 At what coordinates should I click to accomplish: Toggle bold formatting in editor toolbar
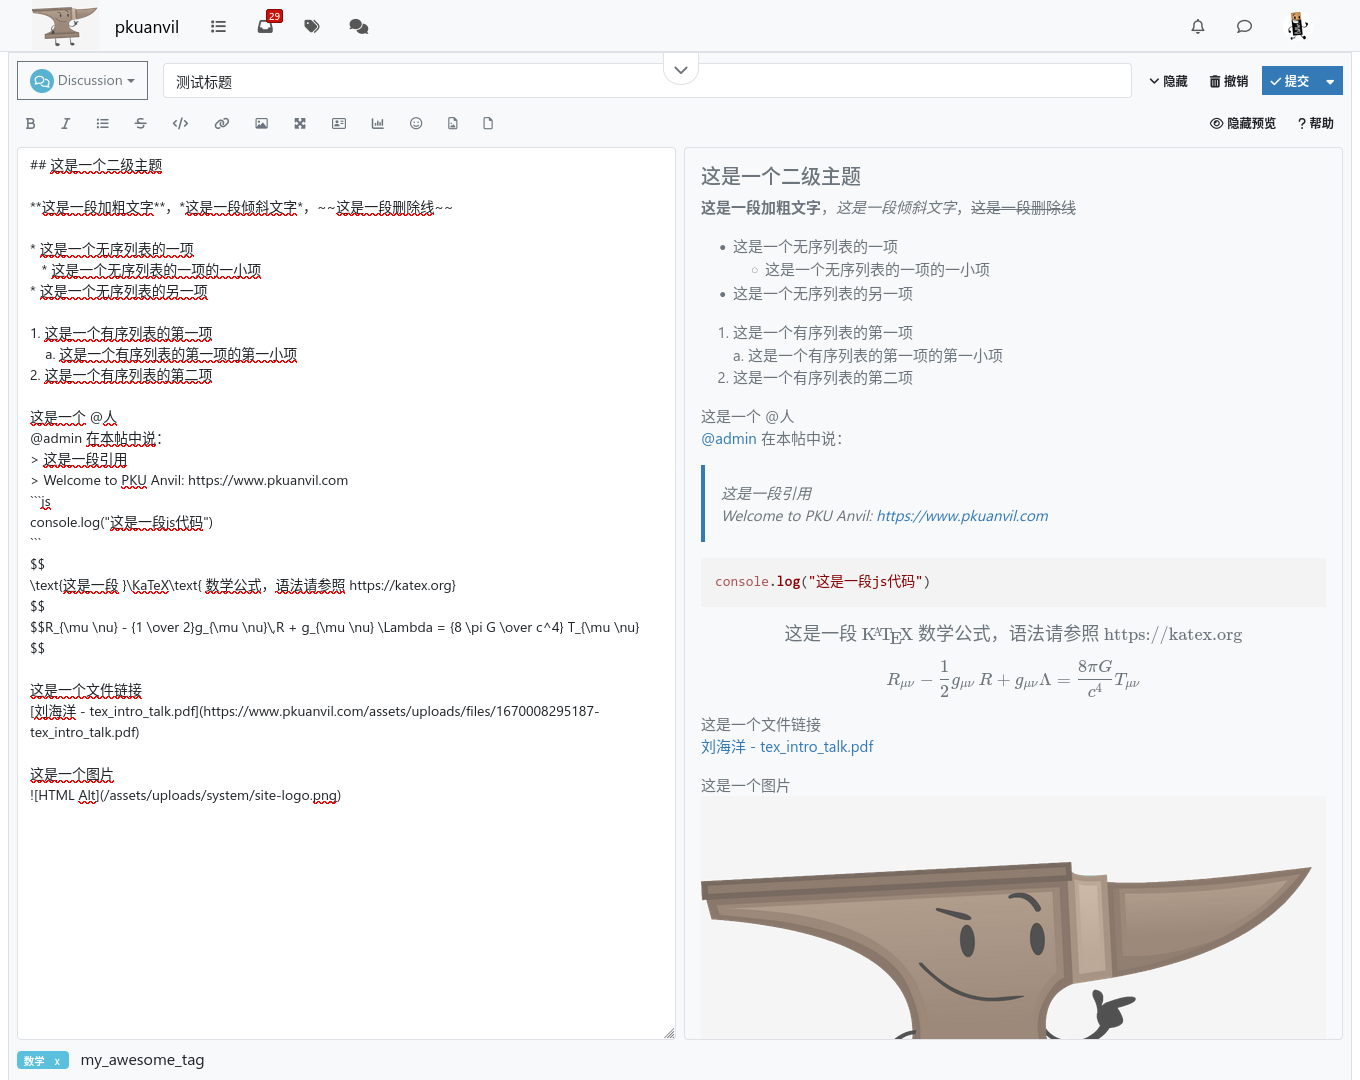(x=30, y=124)
